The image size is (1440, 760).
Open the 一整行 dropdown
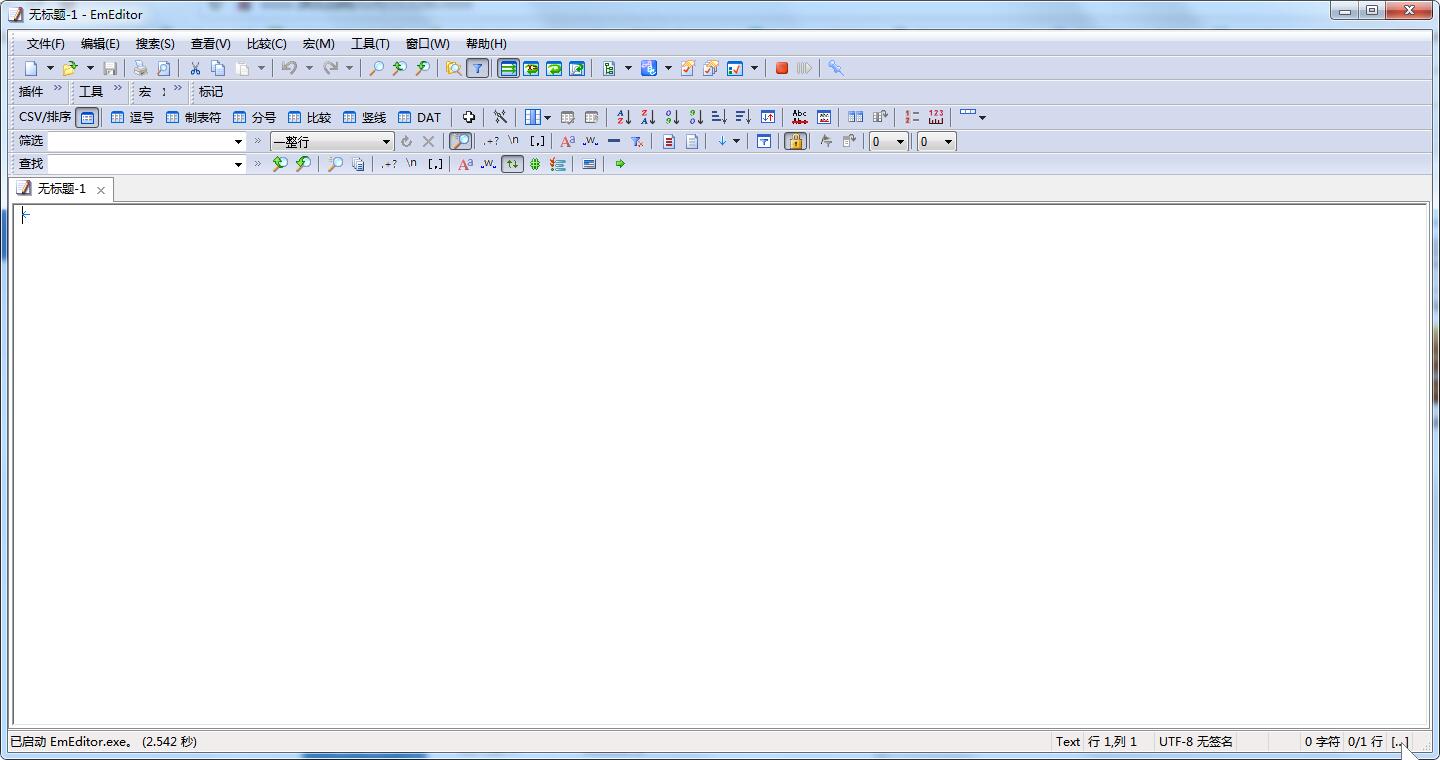386,141
